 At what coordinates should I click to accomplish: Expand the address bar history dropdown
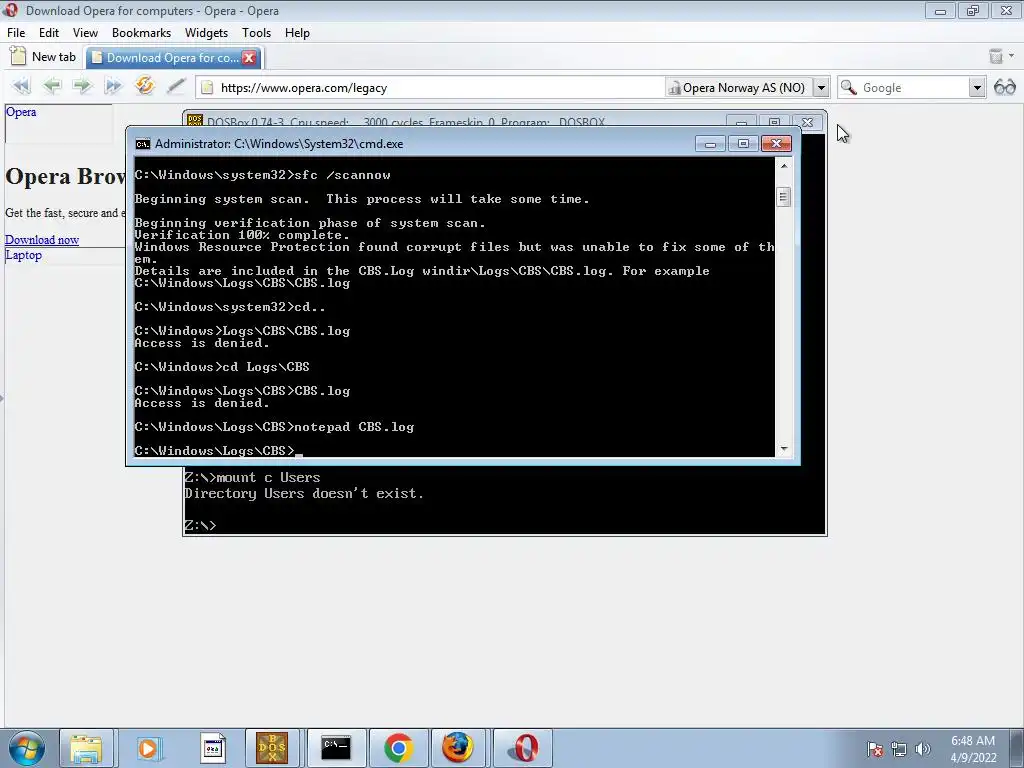(x=821, y=88)
